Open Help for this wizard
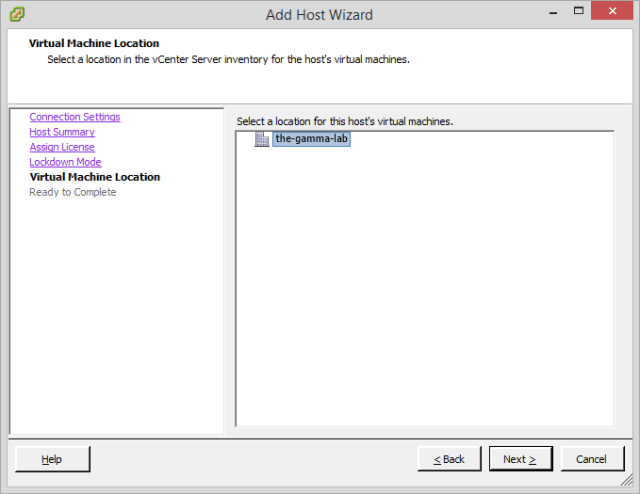640x494 pixels. [x=52, y=459]
